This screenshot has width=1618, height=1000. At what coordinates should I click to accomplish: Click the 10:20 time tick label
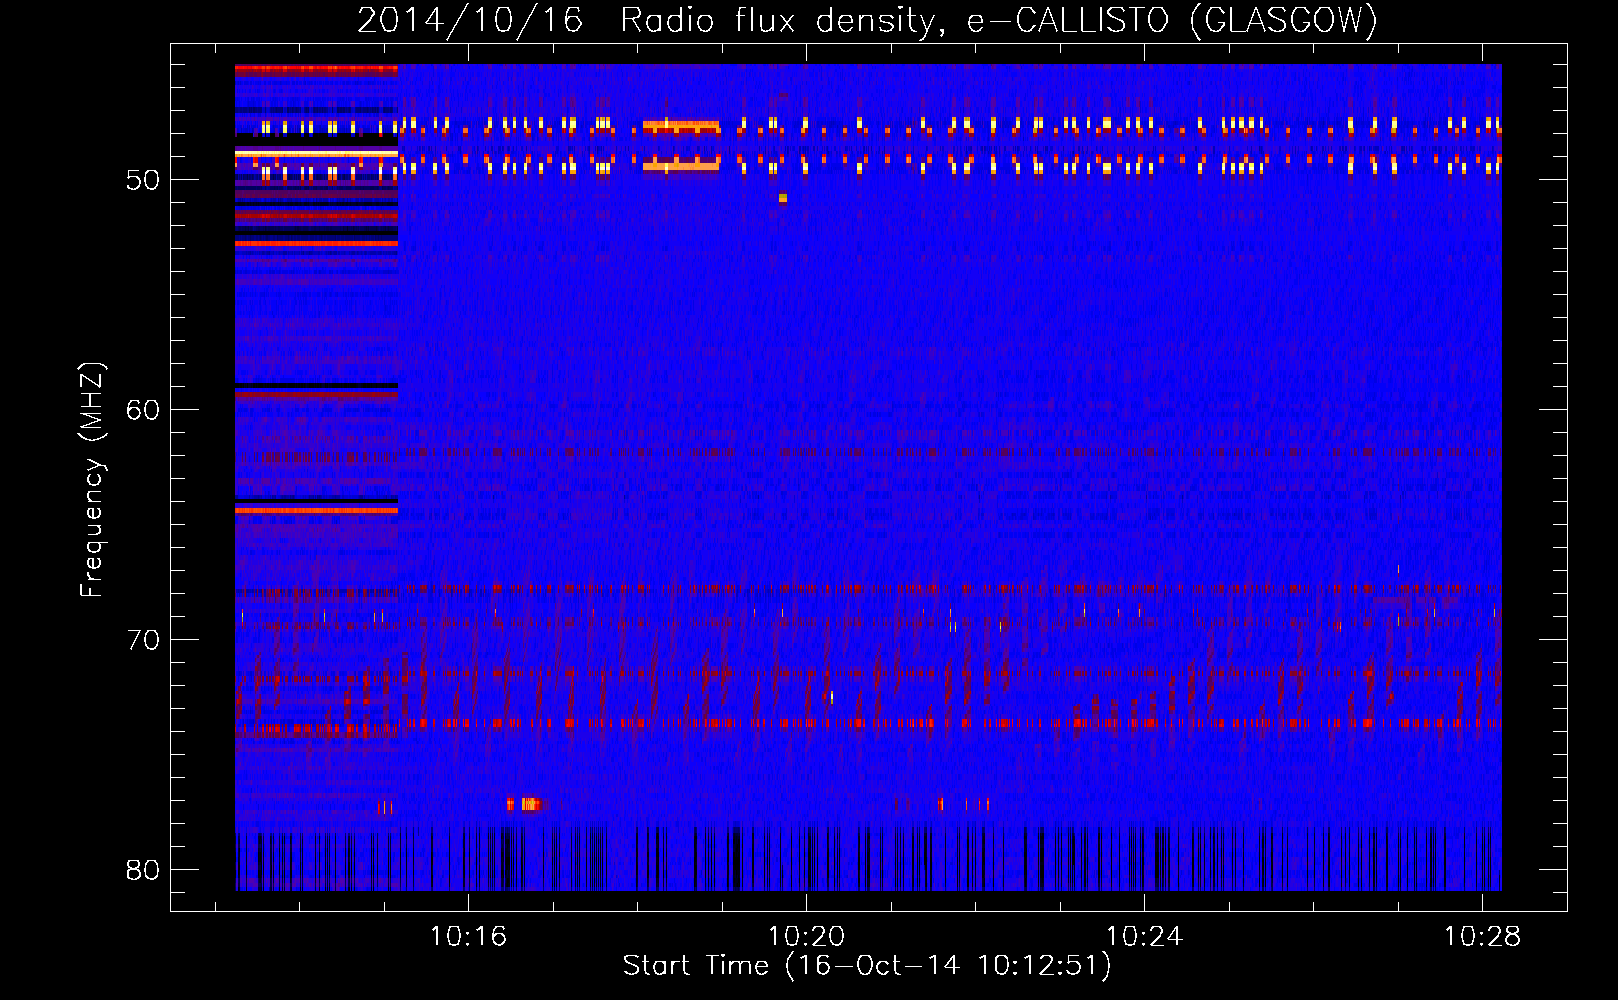806,937
